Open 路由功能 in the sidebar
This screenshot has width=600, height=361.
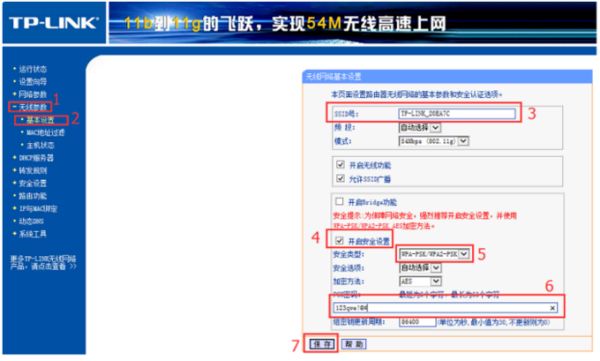pyautogui.click(x=33, y=196)
